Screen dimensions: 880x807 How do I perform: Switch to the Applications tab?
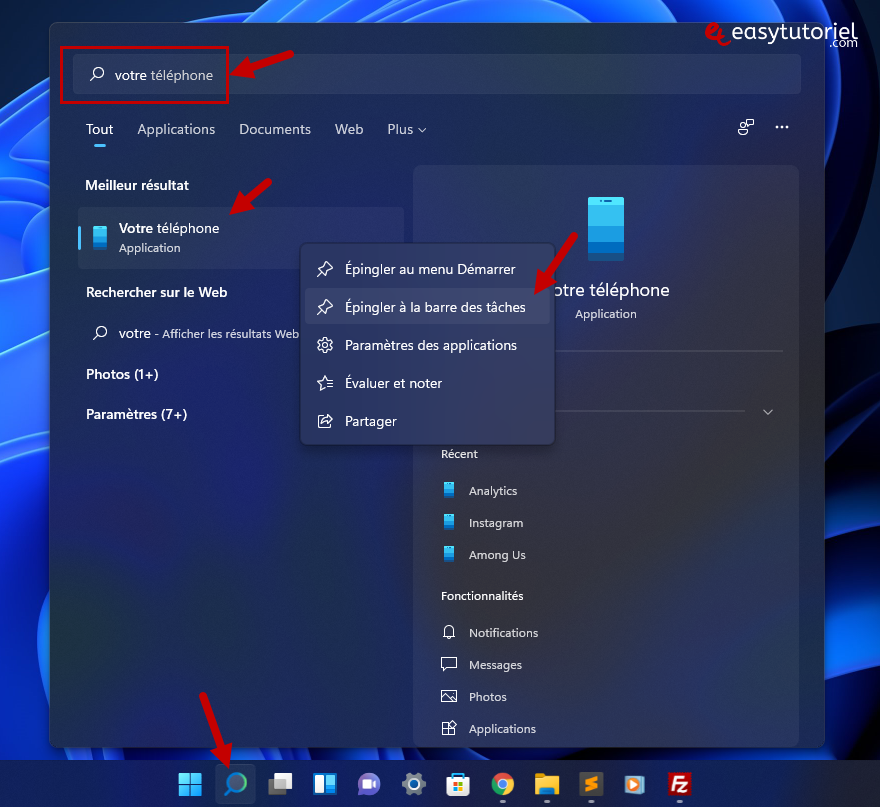pos(176,130)
